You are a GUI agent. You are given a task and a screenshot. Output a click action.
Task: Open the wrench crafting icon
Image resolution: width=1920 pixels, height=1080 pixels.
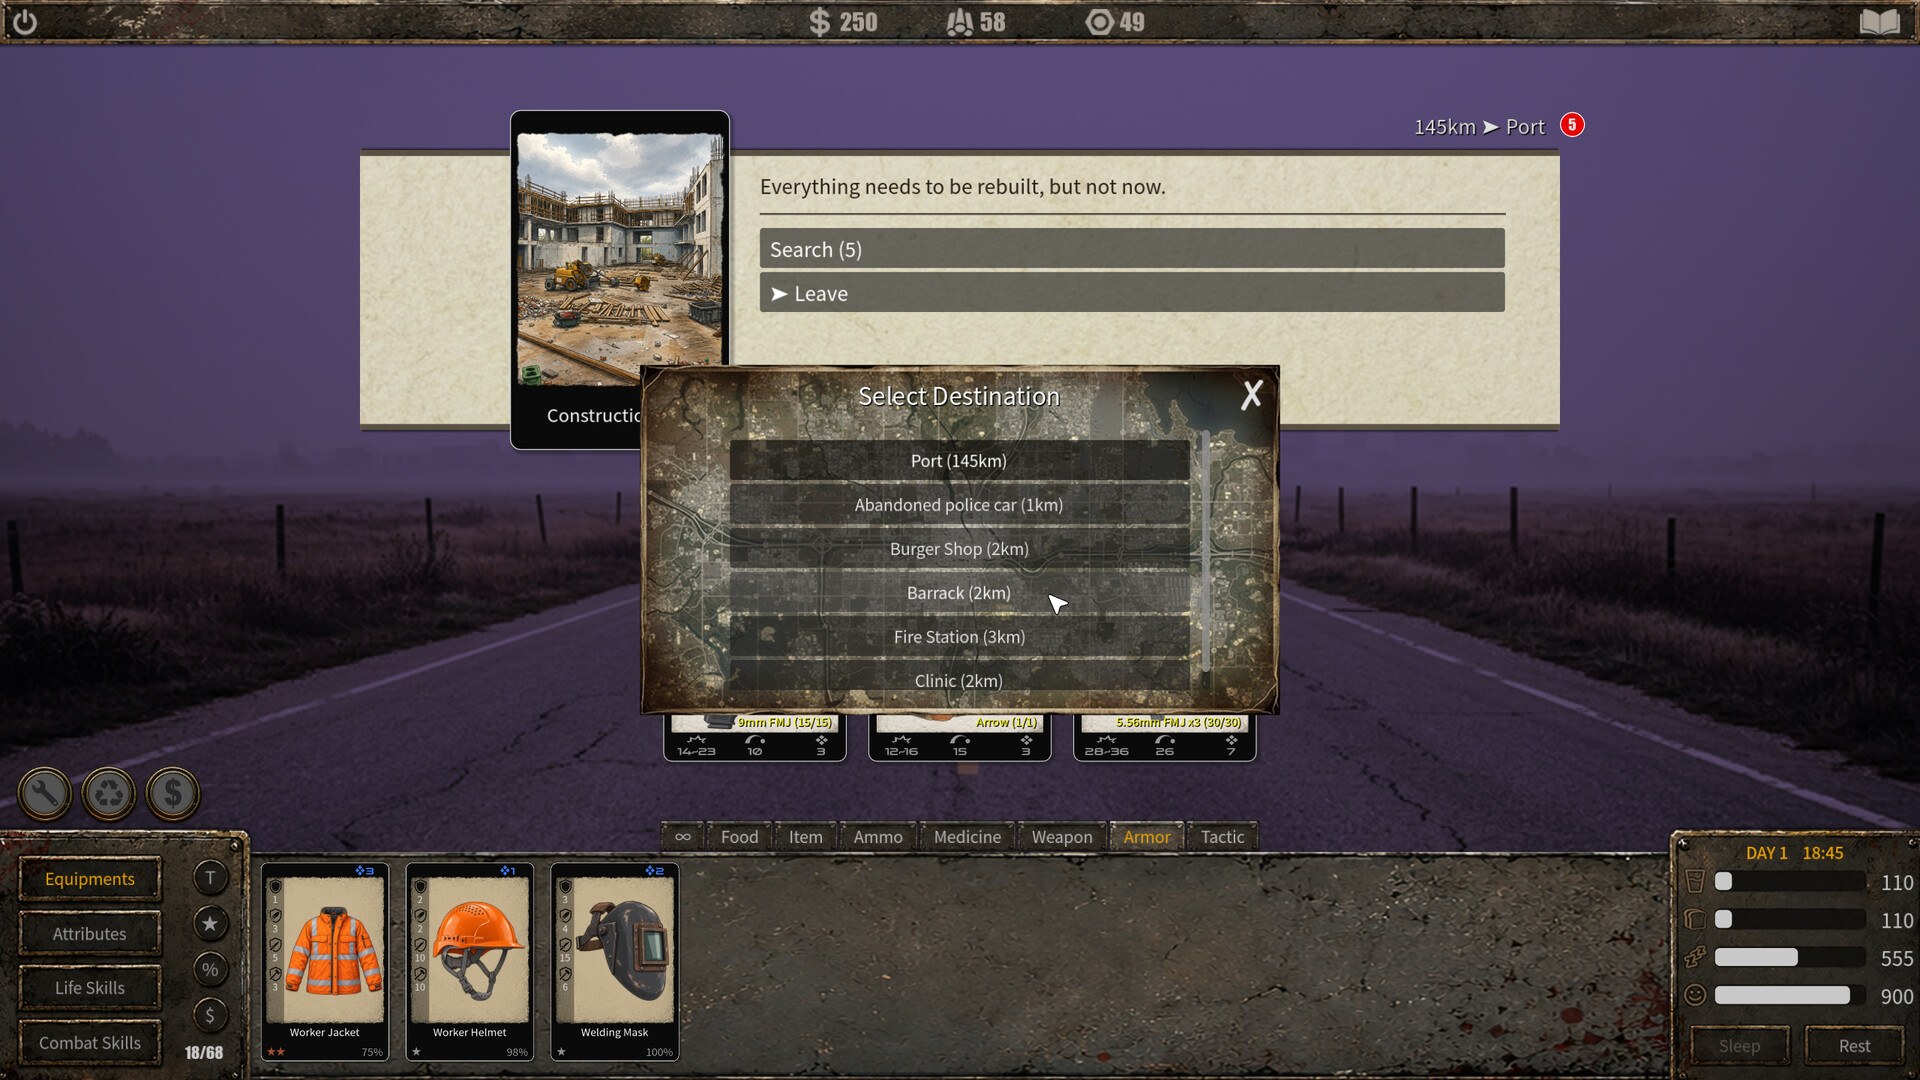(45, 794)
